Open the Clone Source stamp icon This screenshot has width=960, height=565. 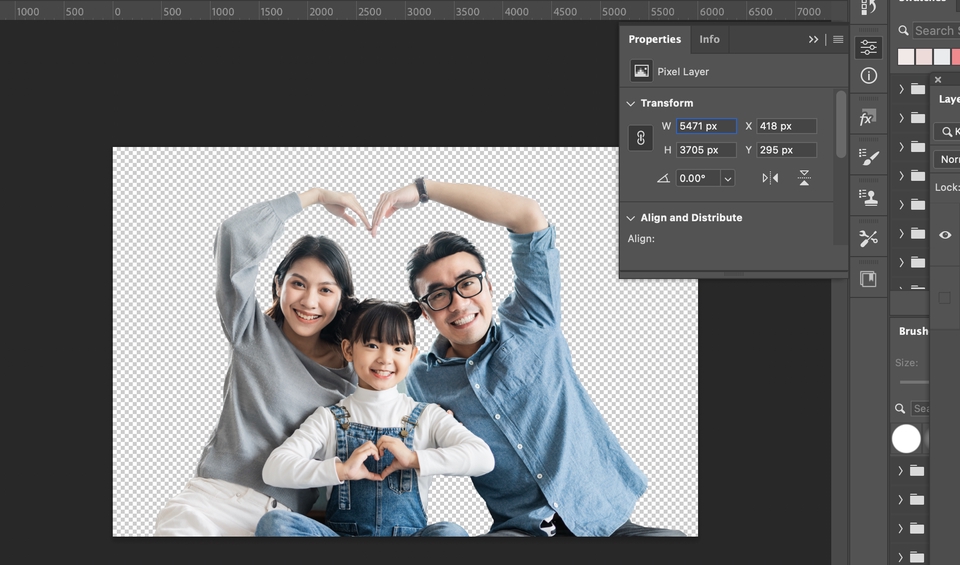(868, 197)
